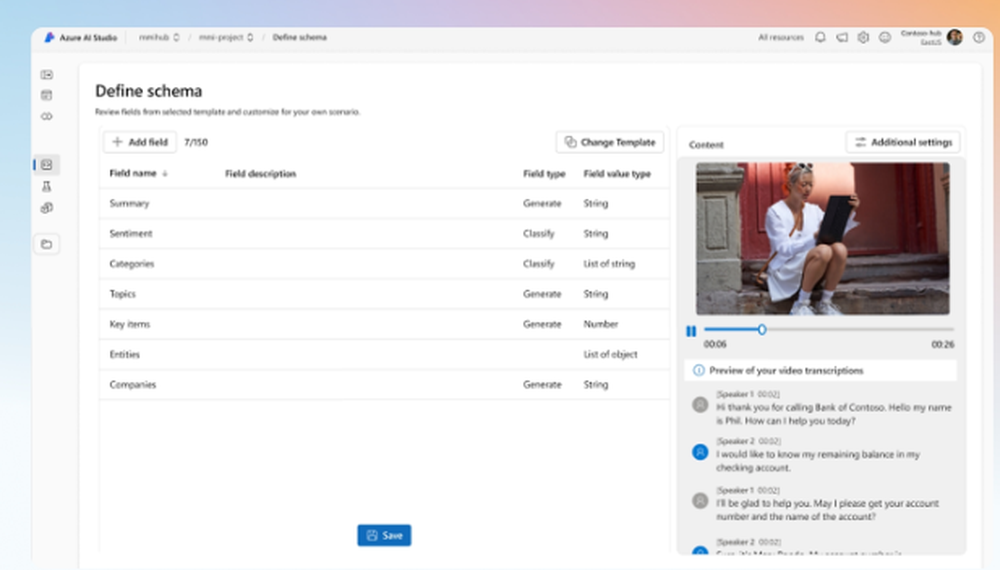
Task: Click the video preview thumbnail
Action: point(823,238)
